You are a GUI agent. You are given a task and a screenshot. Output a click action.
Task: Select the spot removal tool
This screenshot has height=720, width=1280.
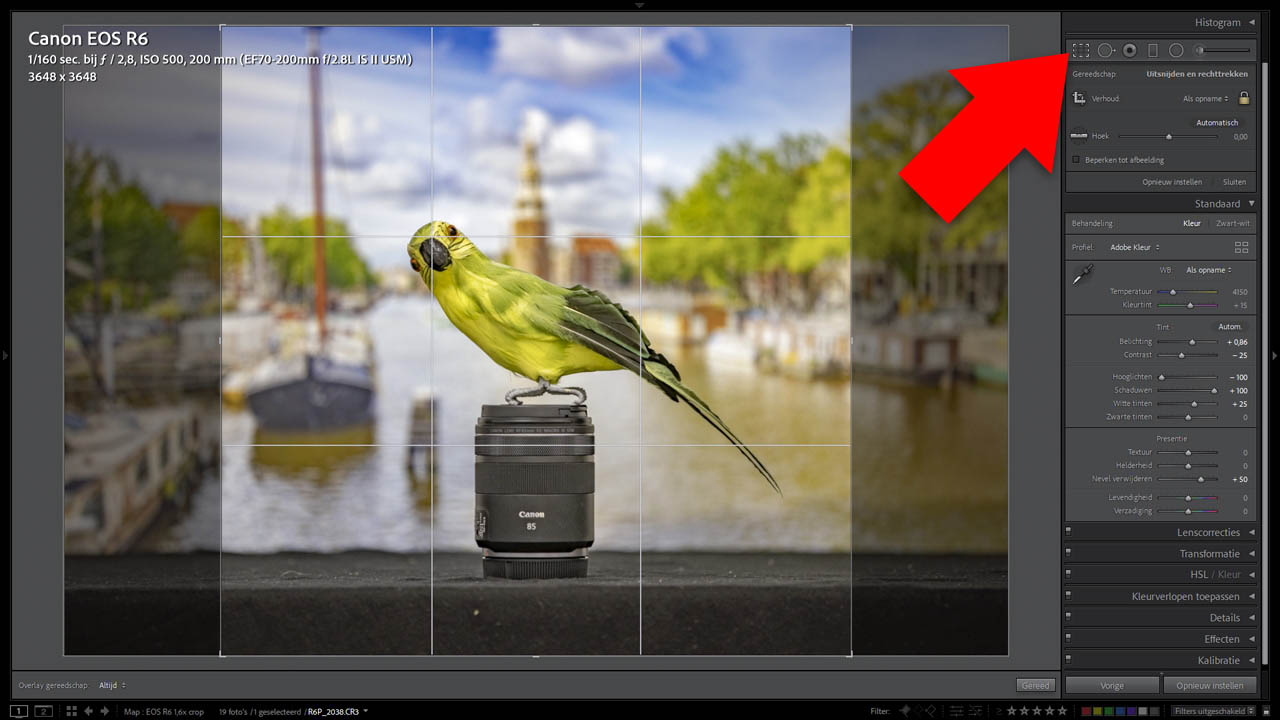1105,50
